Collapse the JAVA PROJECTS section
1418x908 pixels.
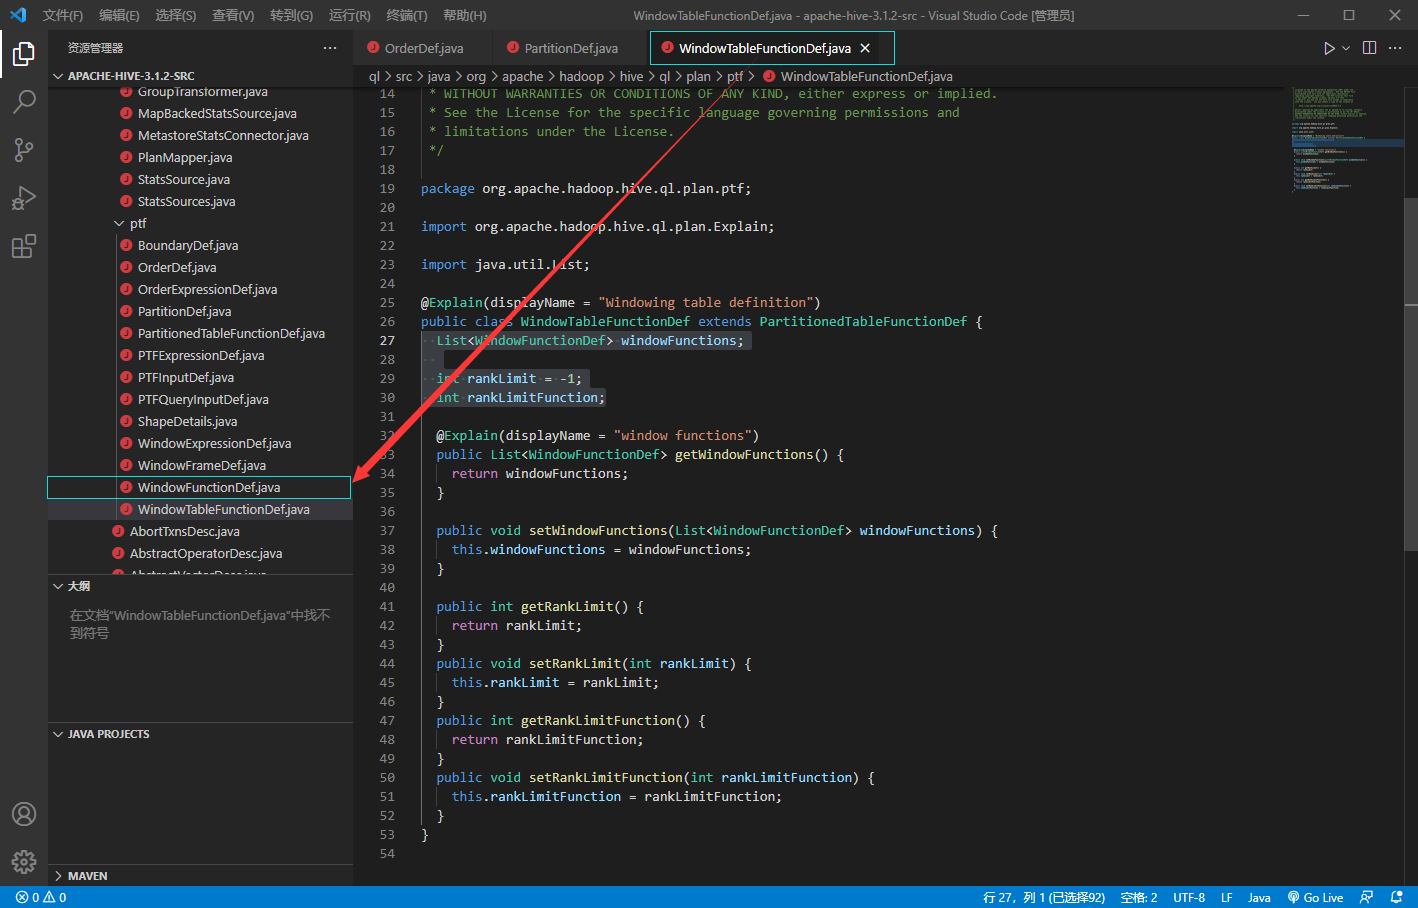click(x=200, y=734)
